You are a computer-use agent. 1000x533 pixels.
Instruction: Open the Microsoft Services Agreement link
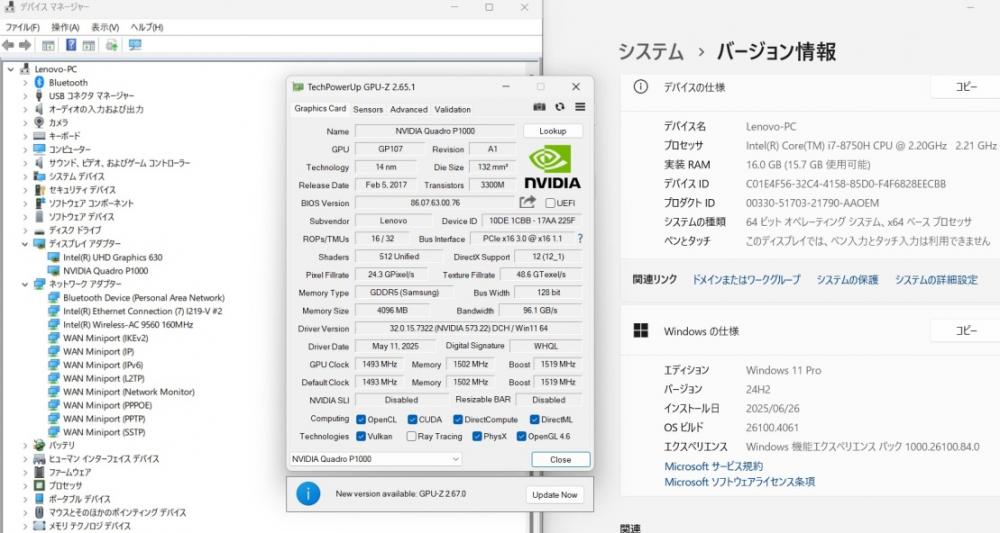coord(713,466)
